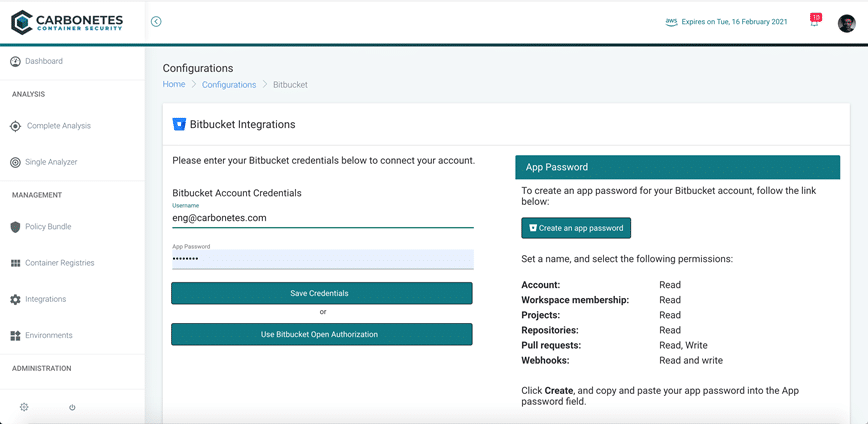Screen dimensions: 868x424
Task: Click the Single Analyzer icon
Action: click(16, 163)
